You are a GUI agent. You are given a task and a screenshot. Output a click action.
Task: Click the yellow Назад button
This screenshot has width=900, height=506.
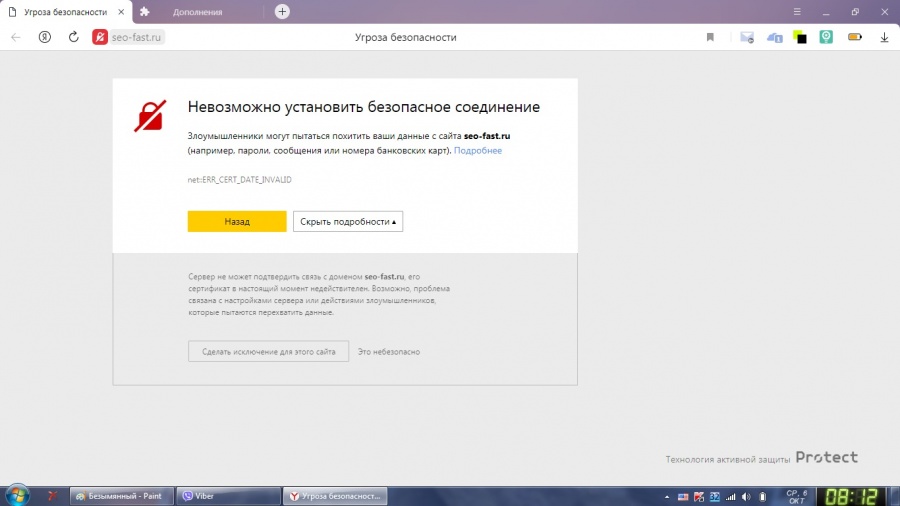coord(237,221)
